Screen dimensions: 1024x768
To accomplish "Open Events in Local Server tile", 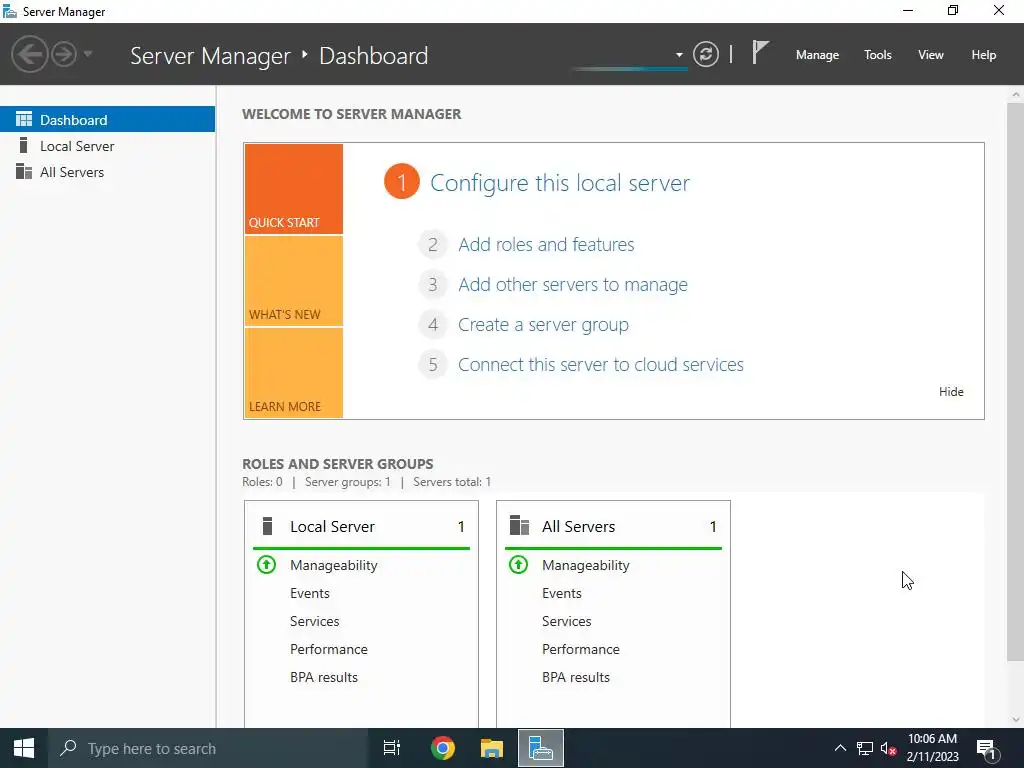I will (x=310, y=593).
